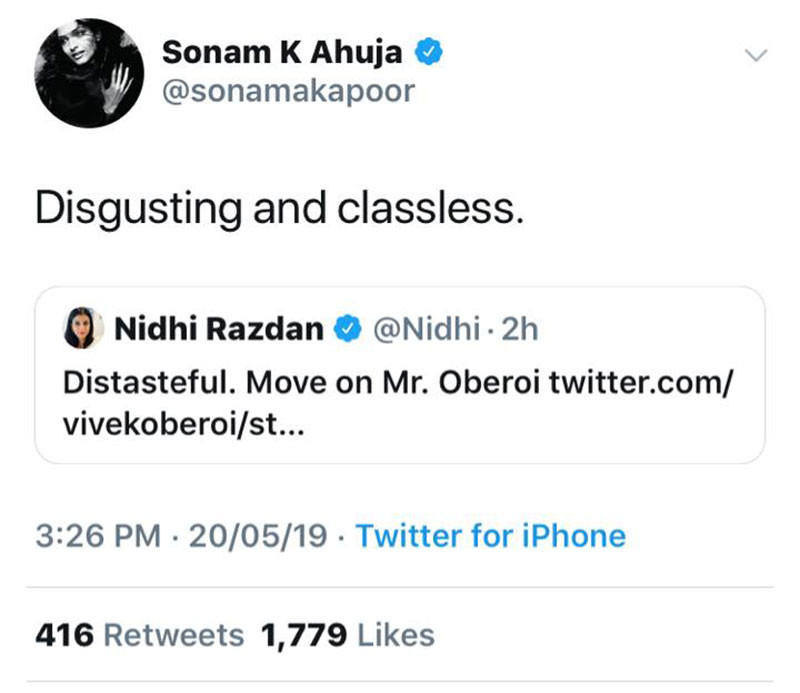Open the @sonamakapoor handle
Image resolution: width=800 pixels, height=693 pixels.
(x=288, y=92)
